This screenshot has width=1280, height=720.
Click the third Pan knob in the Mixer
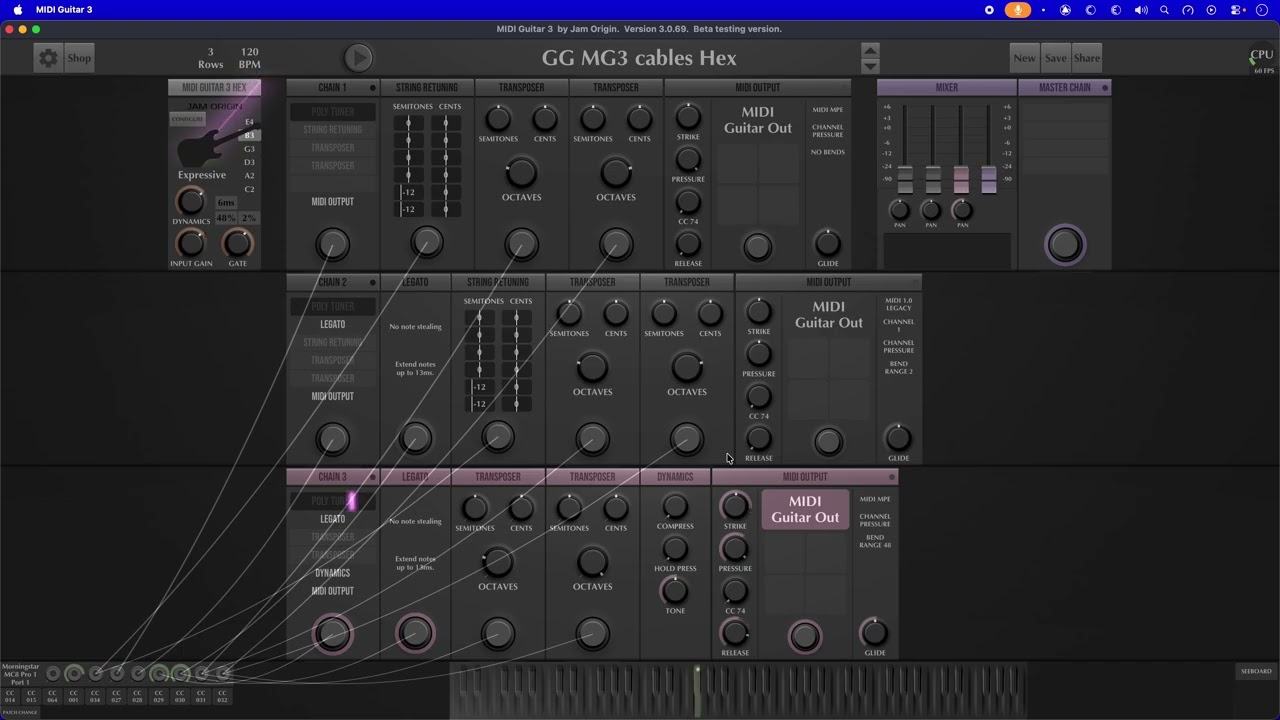pyautogui.click(x=962, y=210)
